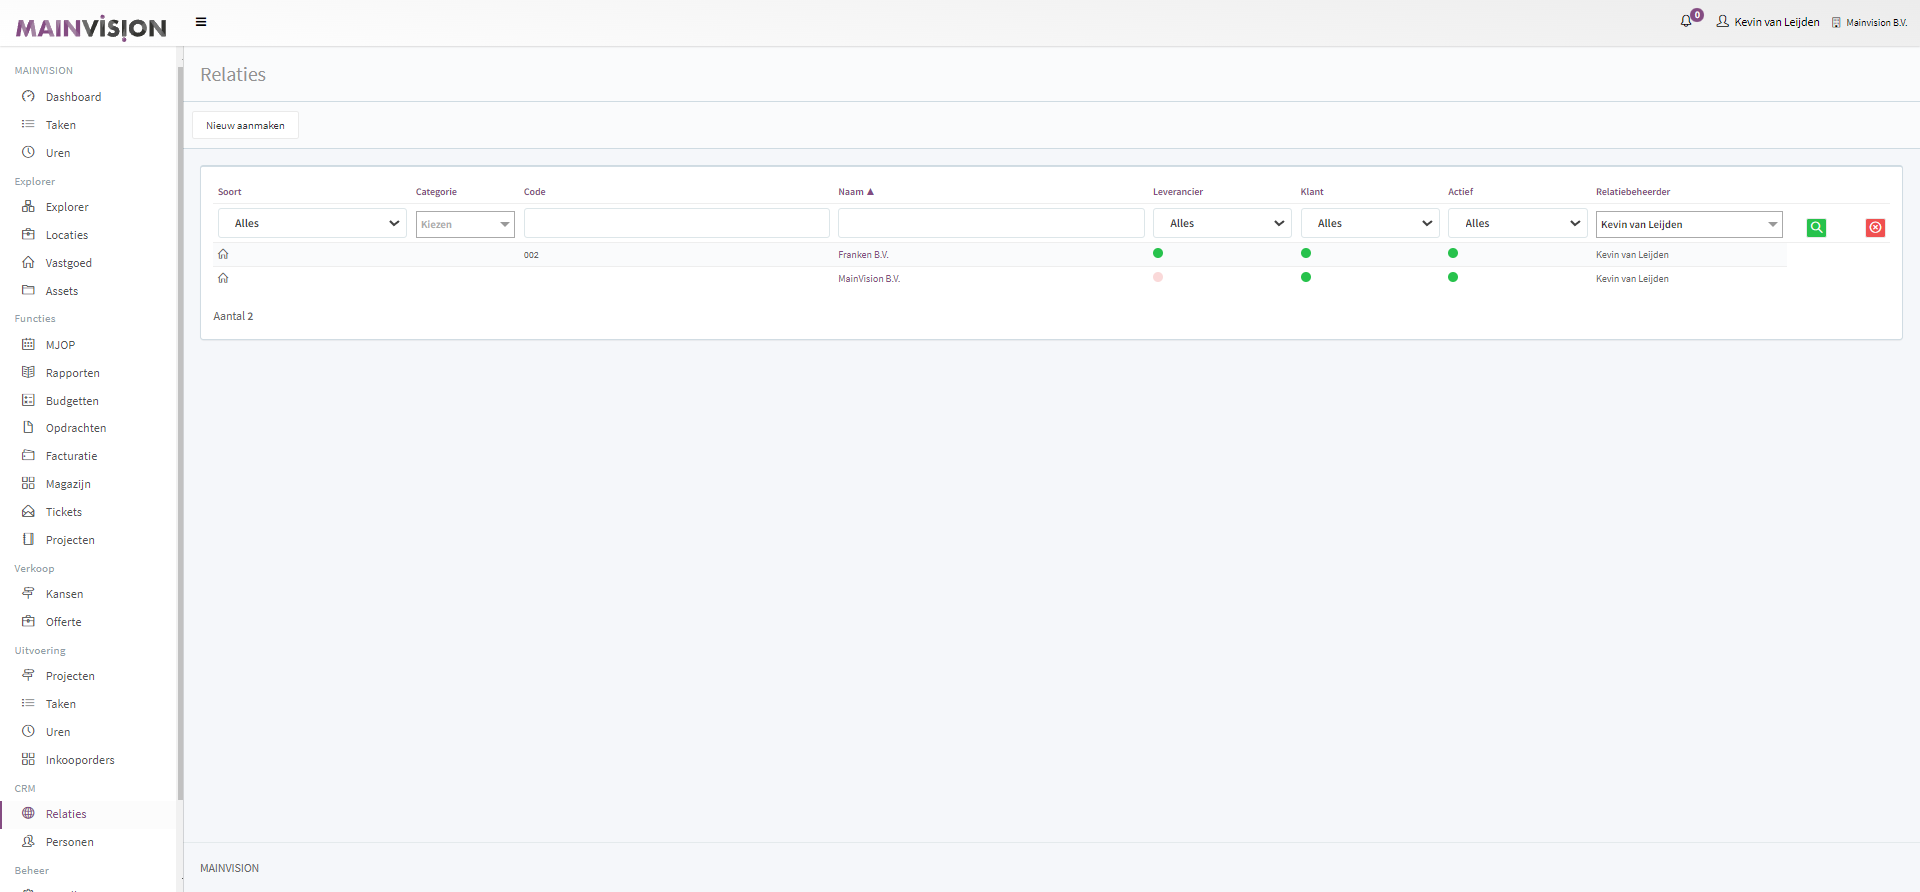Sort by the Naam column header

(x=856, y=192)
